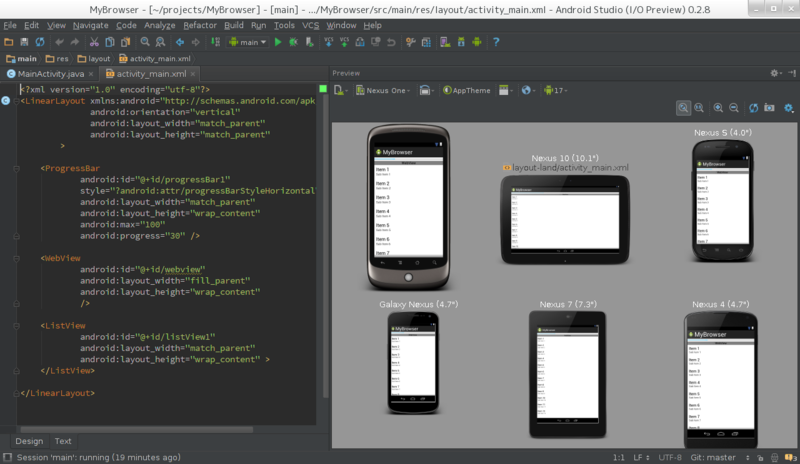800x464 pixels.
Task: Select the Nexus 10 landscape preview thumbnail
Action: pos(565,220)
